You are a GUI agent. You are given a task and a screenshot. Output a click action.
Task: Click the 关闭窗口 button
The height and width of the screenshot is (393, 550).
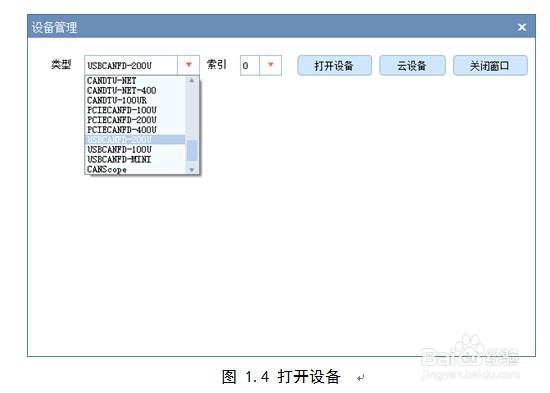490,65
